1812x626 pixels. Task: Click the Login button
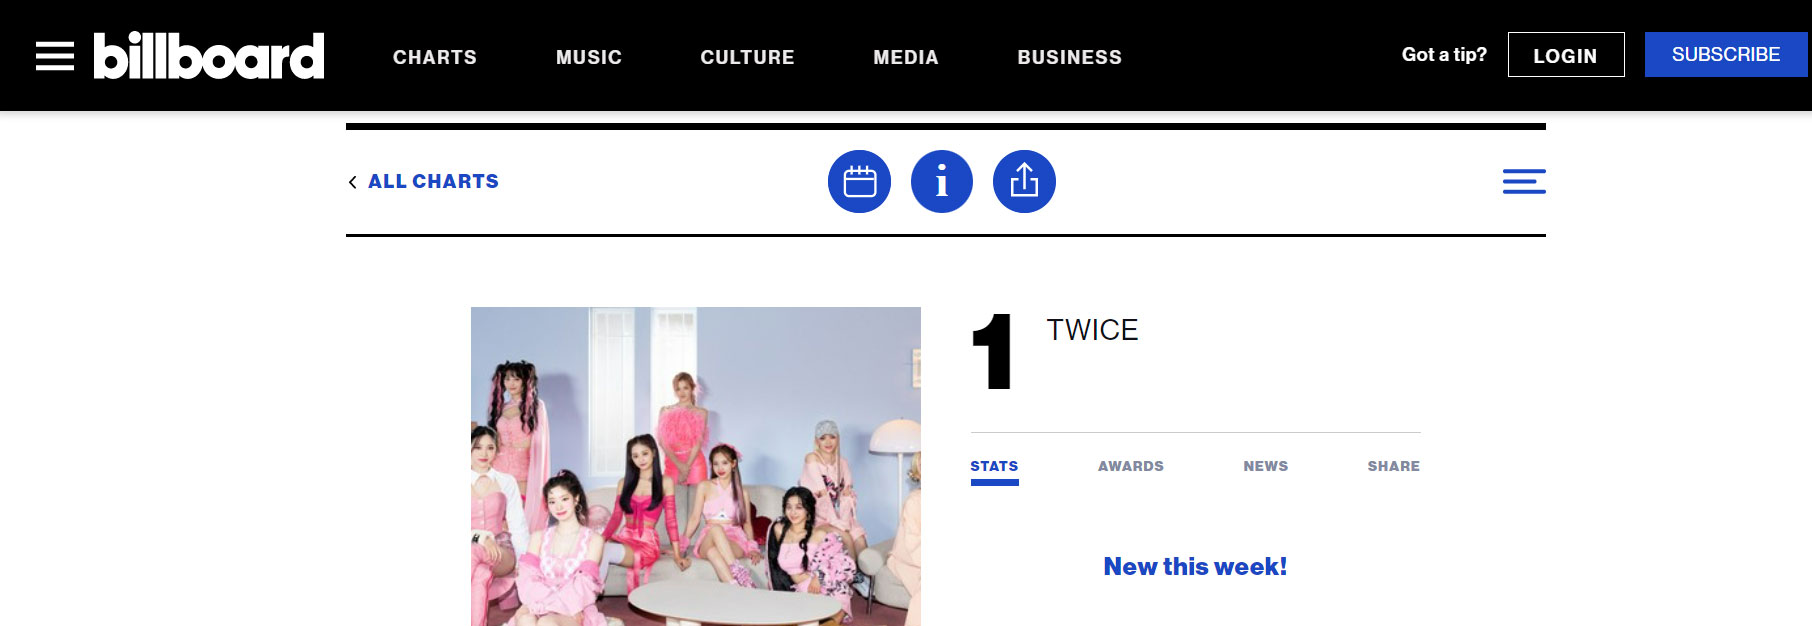click(x=1566, y=55)
